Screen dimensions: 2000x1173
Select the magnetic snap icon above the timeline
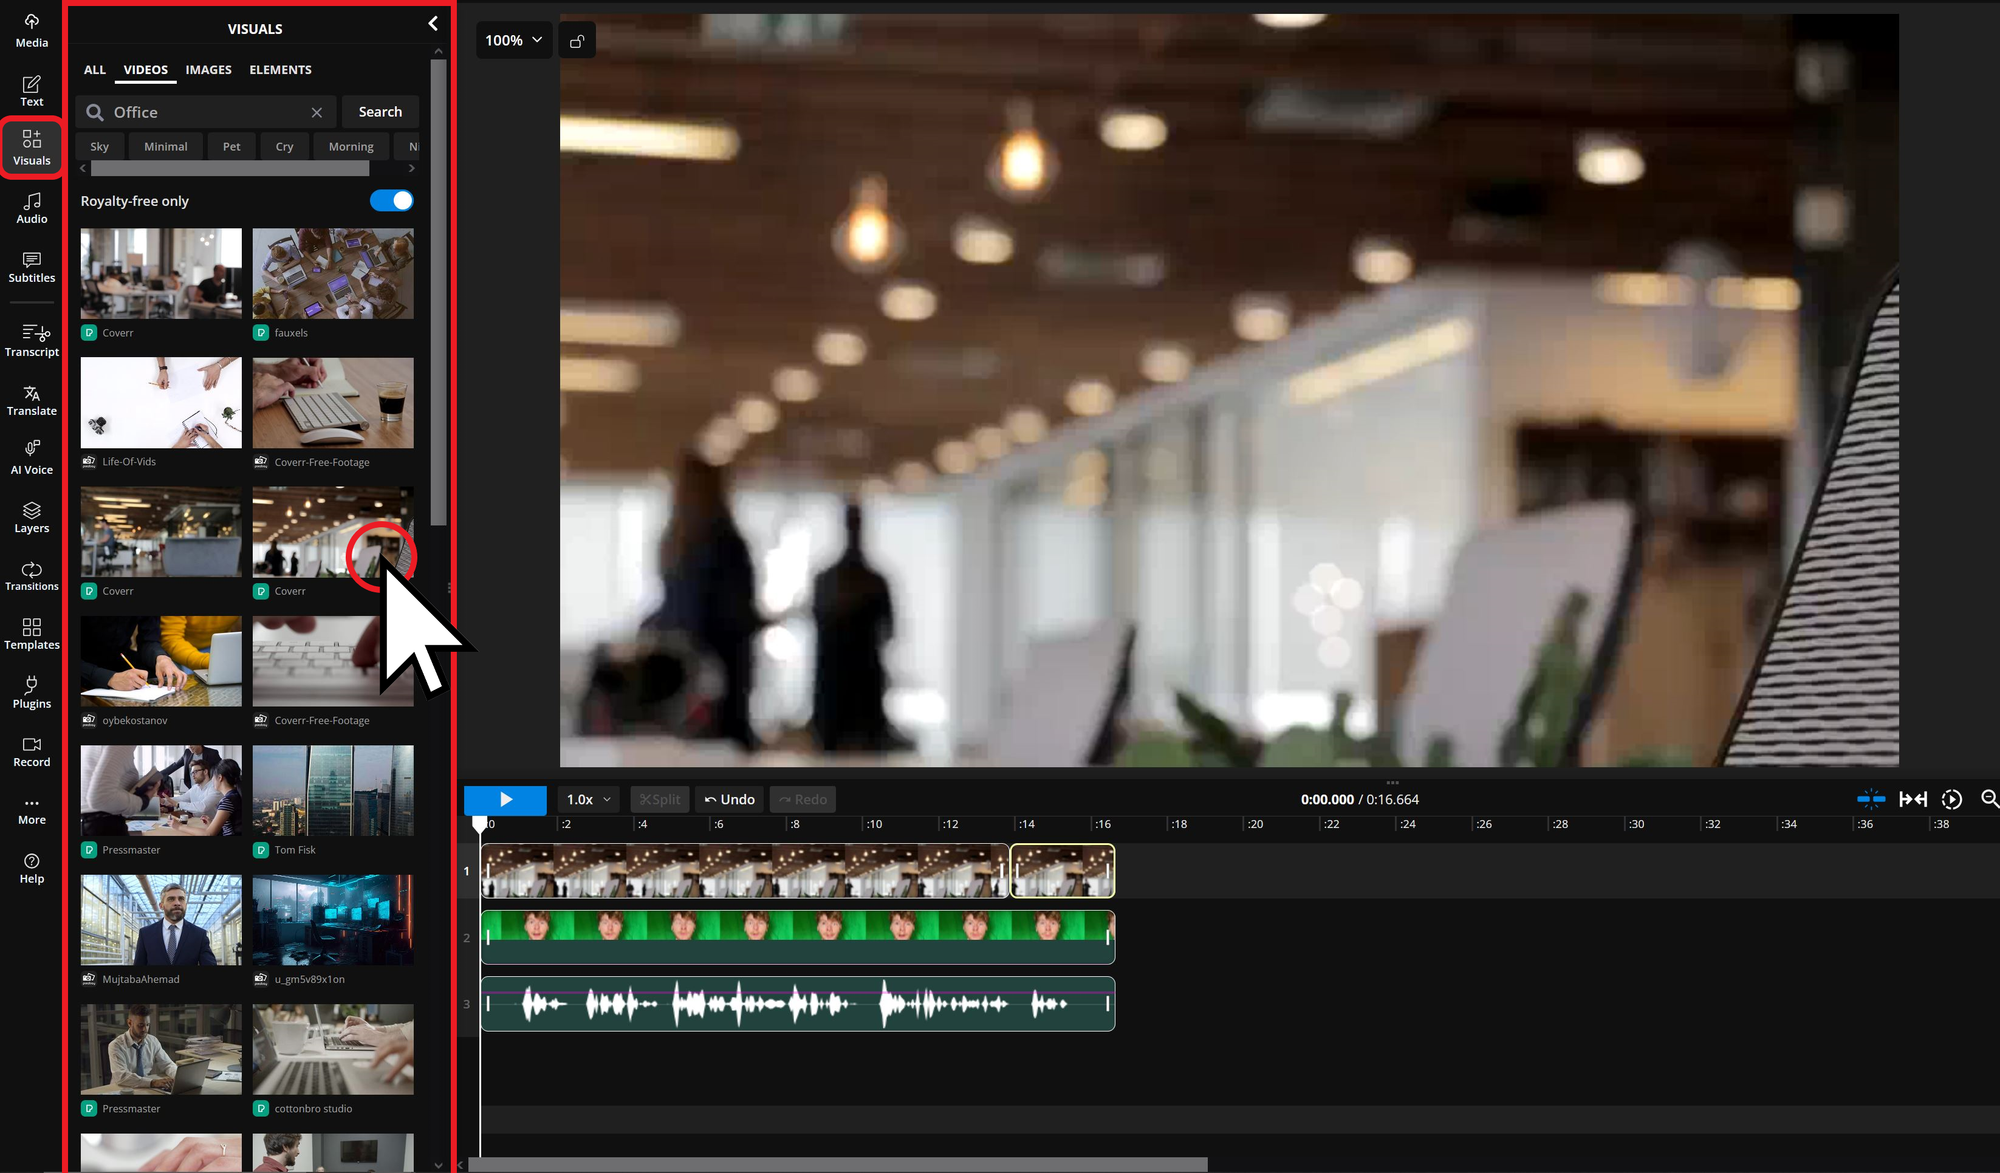(x=1870, y=799)
